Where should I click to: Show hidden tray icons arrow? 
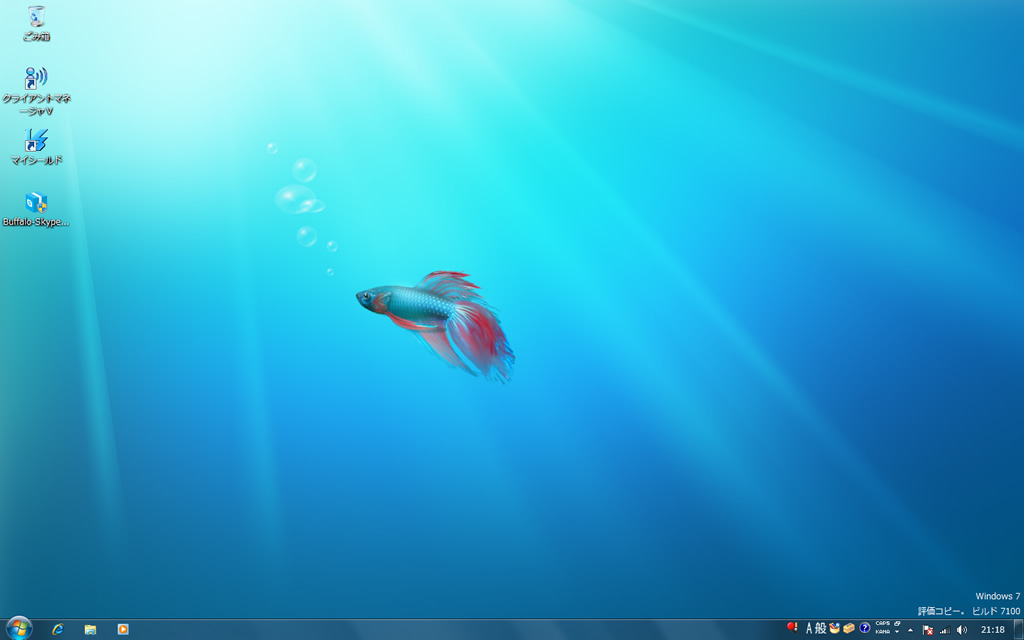click(910, 630)
